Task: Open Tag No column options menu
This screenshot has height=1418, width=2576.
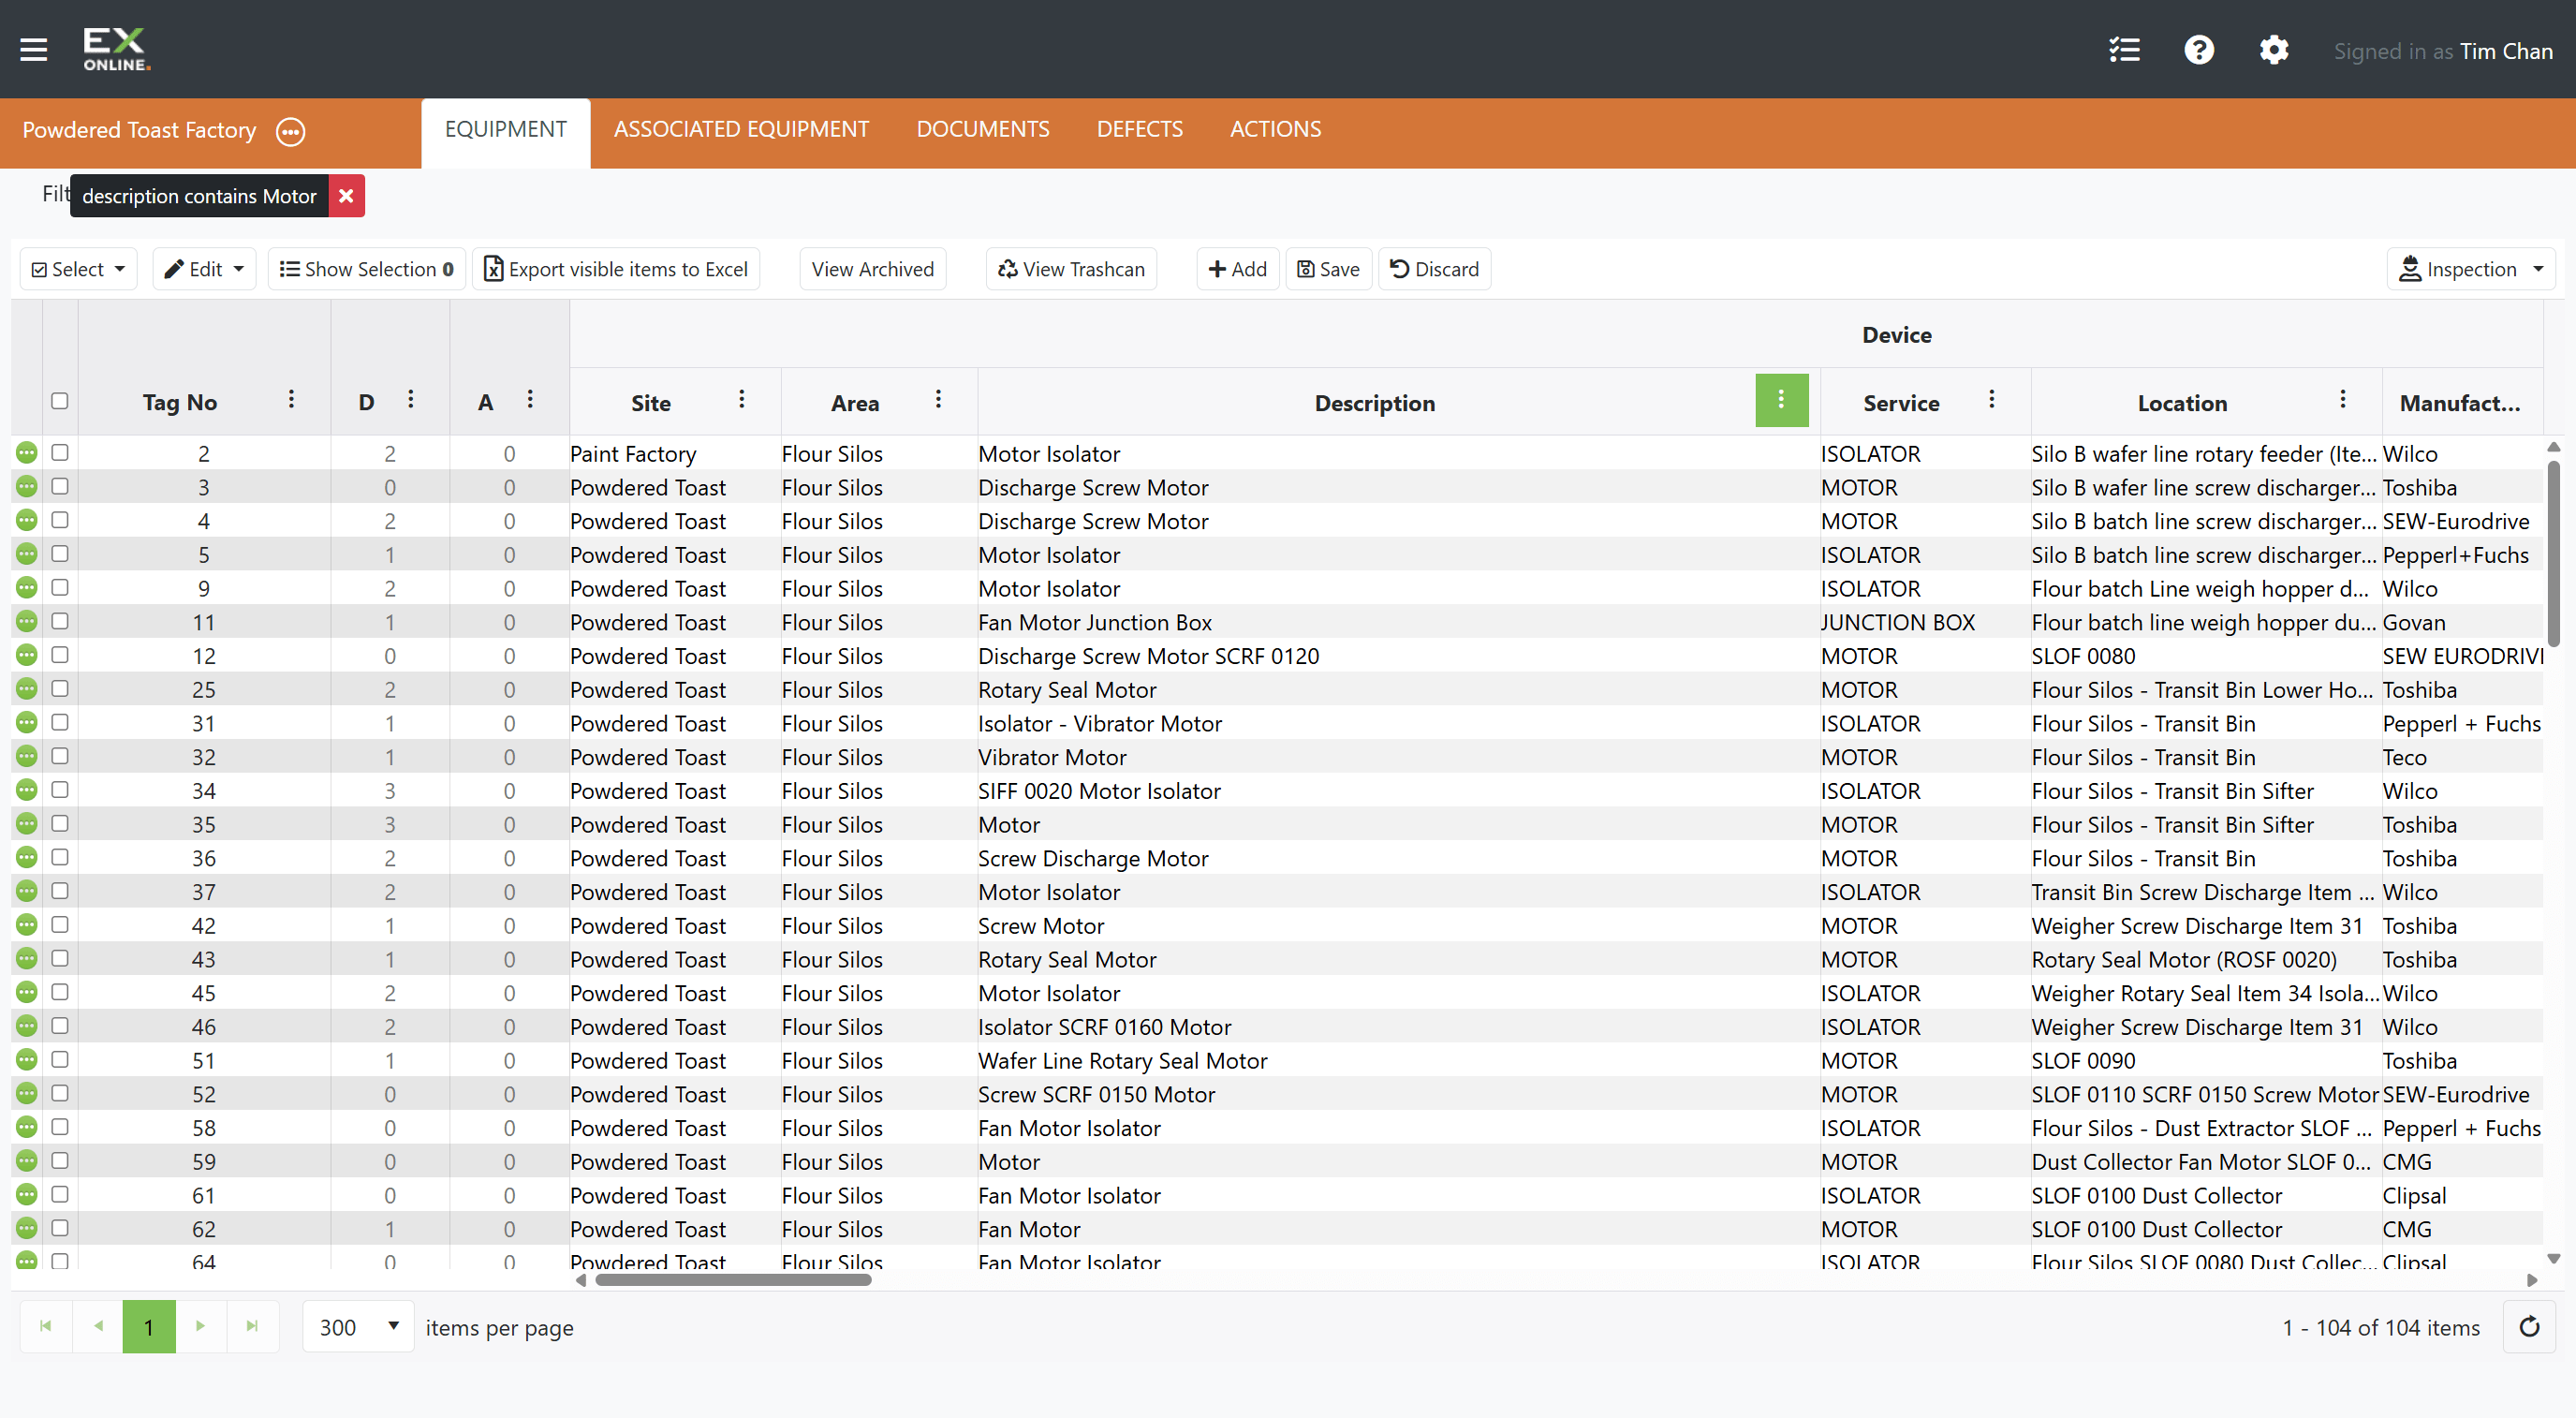Action: coord(291,400)
